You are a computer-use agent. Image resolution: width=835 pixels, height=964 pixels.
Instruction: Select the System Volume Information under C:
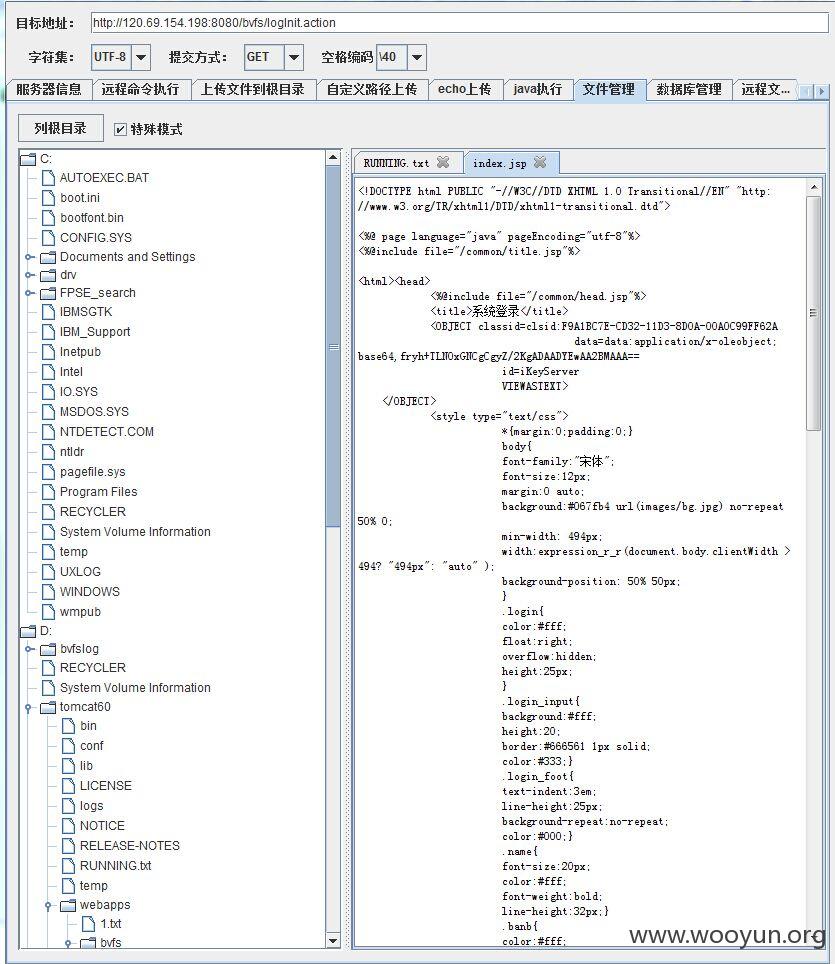pyautogui.click(x=135, y=532)
